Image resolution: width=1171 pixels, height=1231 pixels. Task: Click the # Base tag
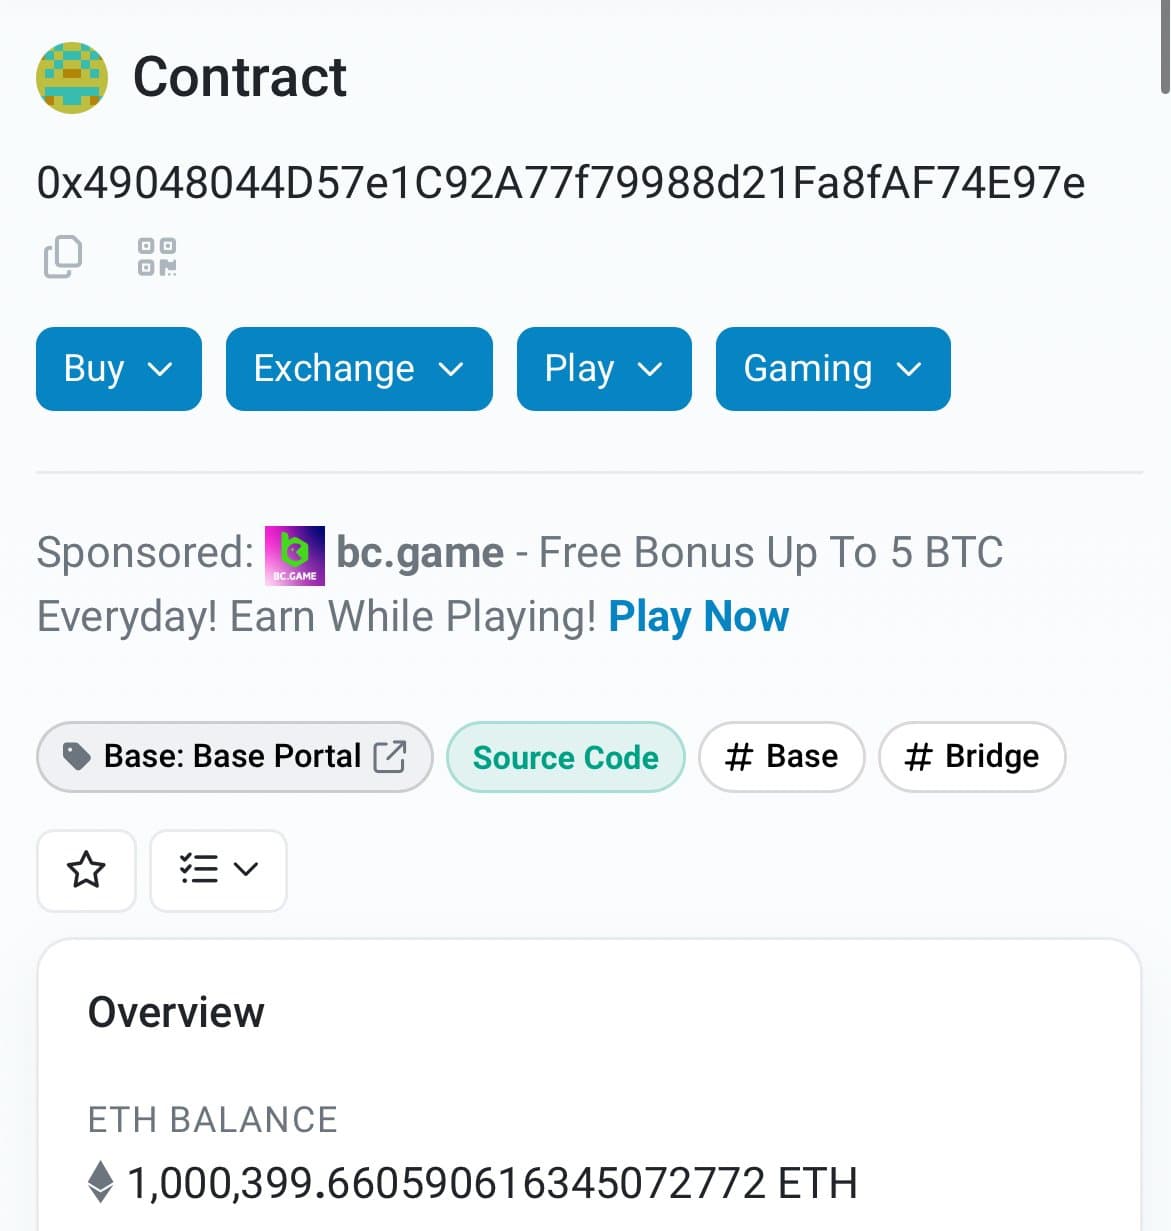click(x=781, y=757)
